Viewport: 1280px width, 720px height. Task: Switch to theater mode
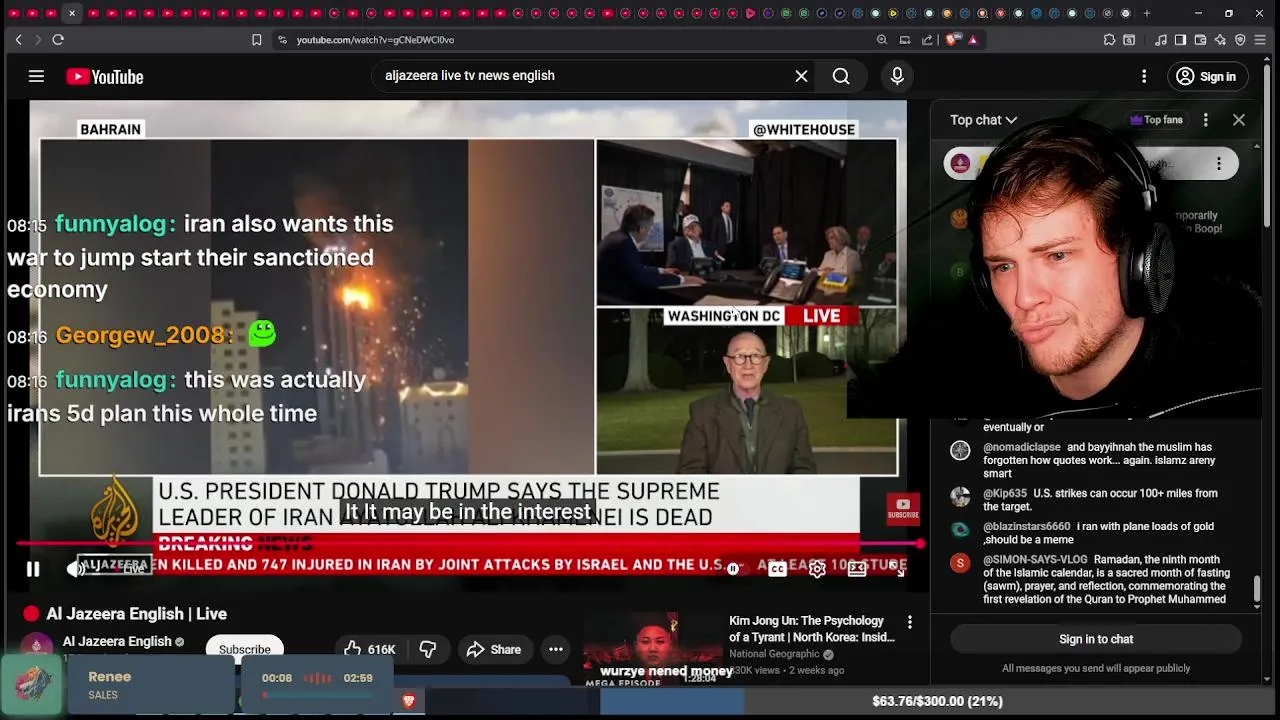coord(857,569)
